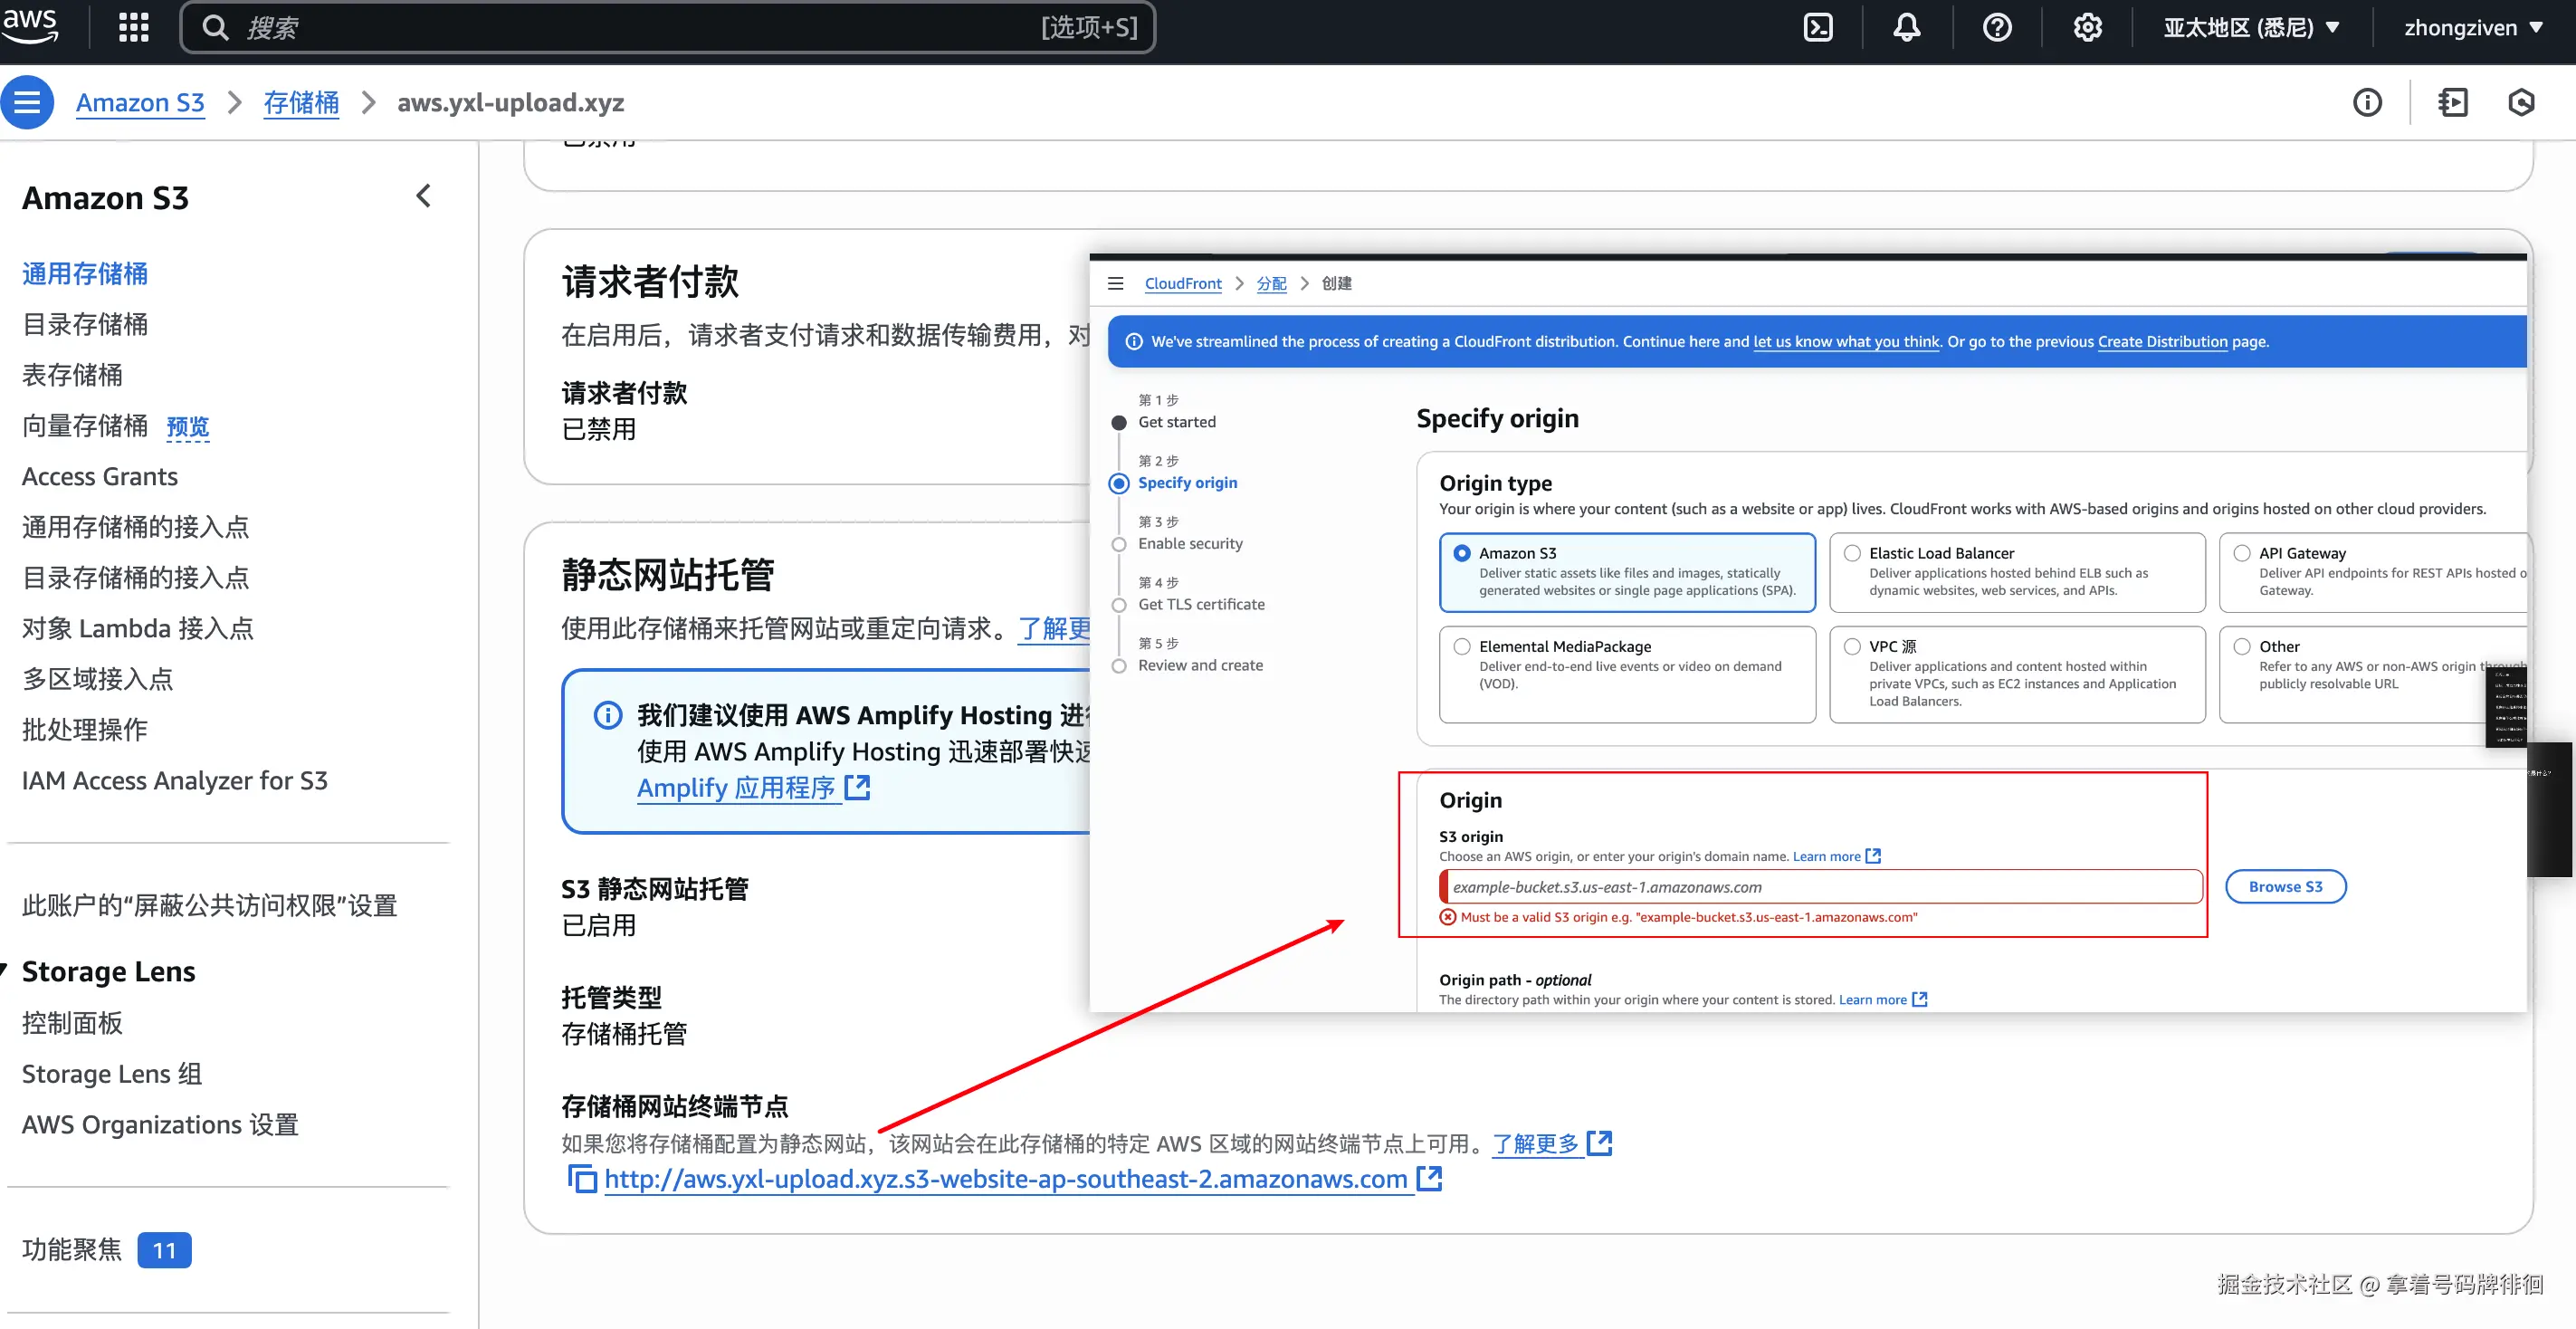Open the AWS services grid menu

pyautogui.click(x=133, y=27)
